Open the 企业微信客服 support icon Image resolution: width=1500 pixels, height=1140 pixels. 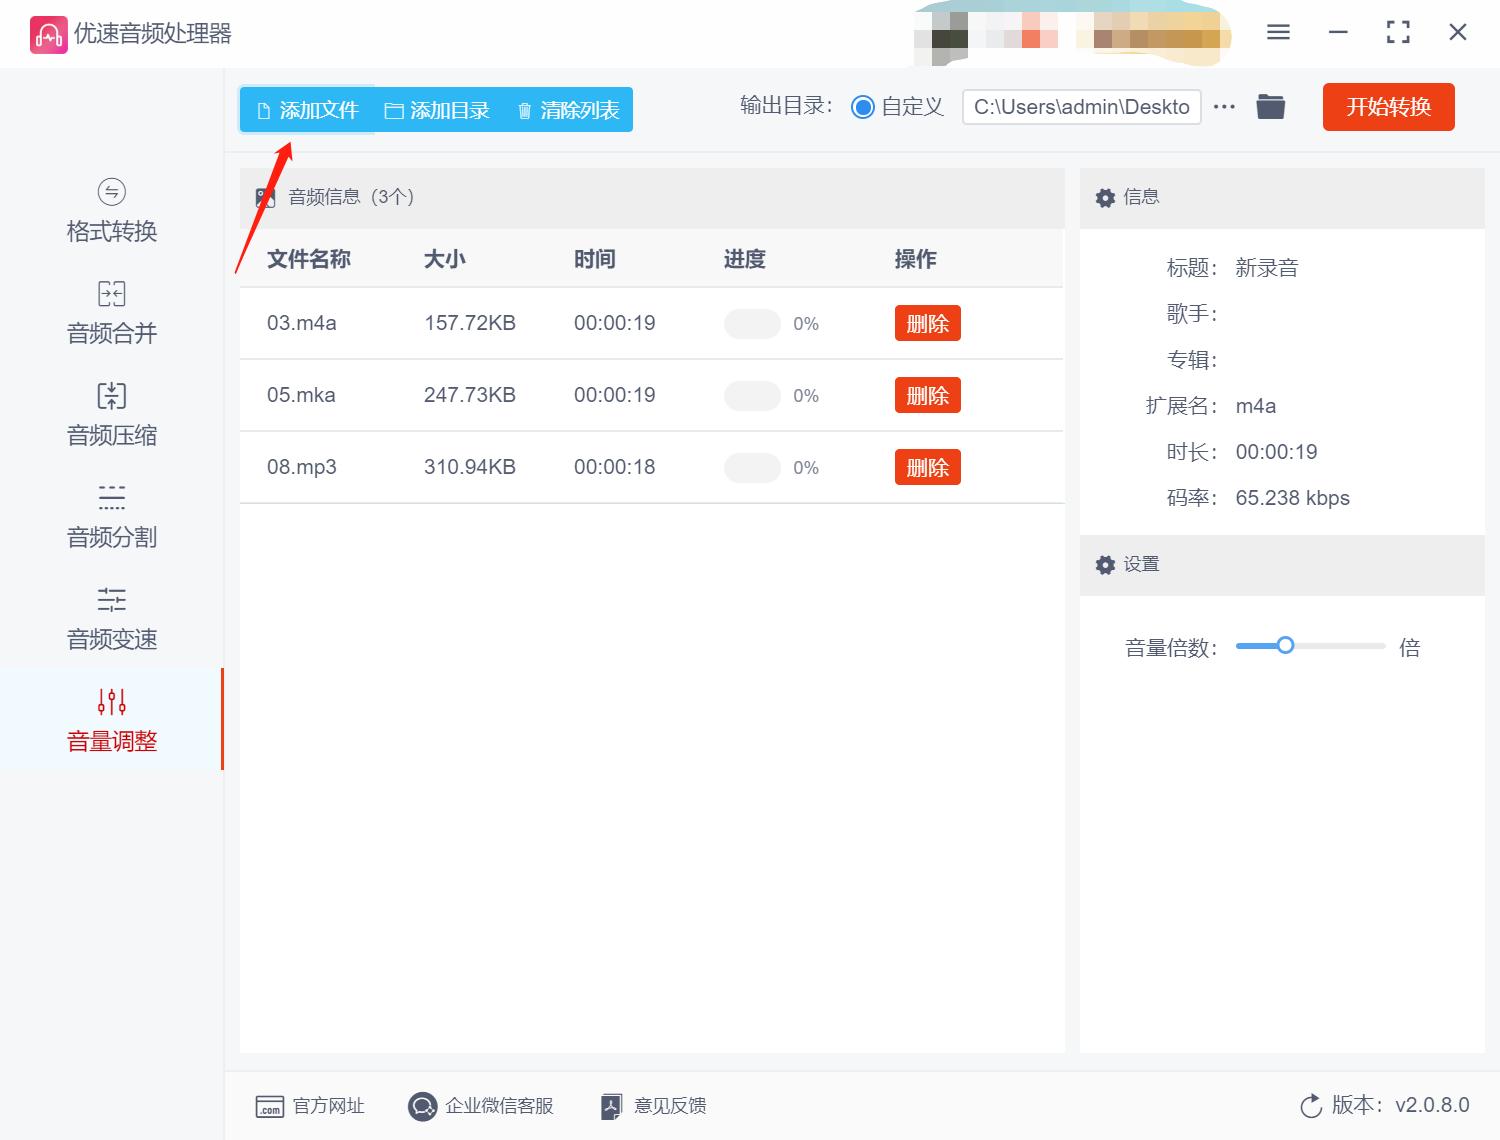(422, 1106)
